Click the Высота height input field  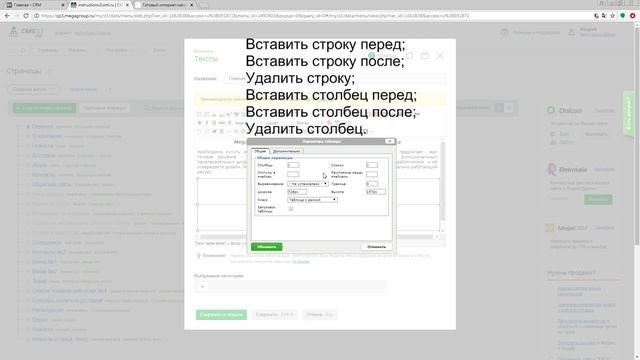tap(376, 191)
